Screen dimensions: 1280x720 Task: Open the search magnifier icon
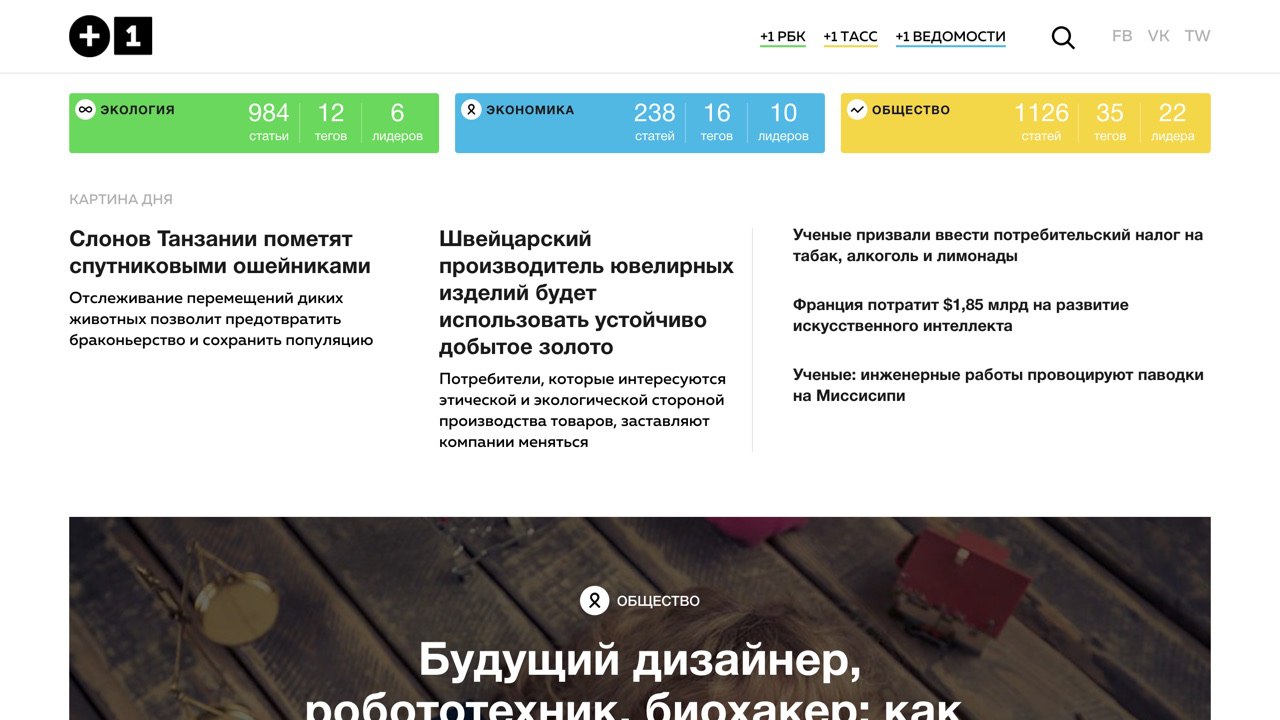pyautogui.click(x=1063, y=38)
